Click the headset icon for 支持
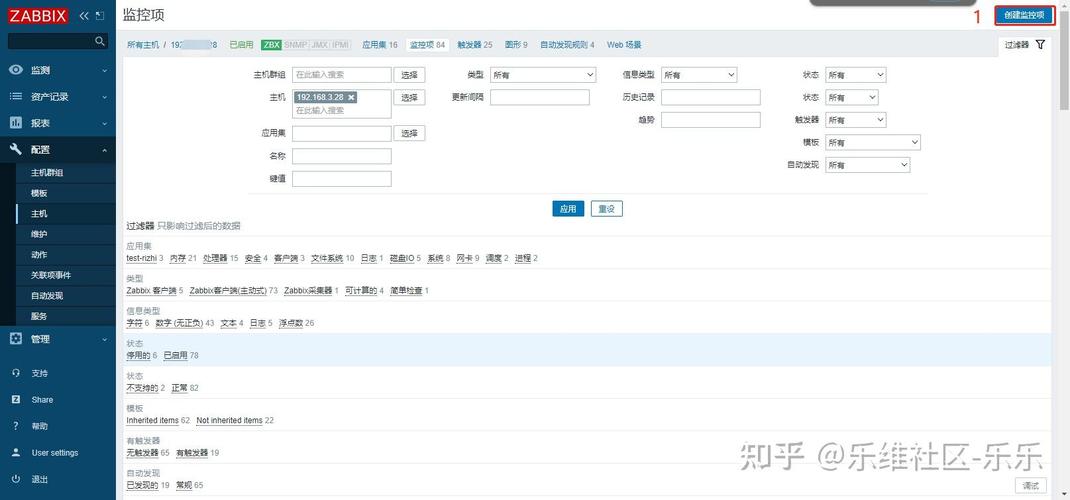 click(16, 373)
